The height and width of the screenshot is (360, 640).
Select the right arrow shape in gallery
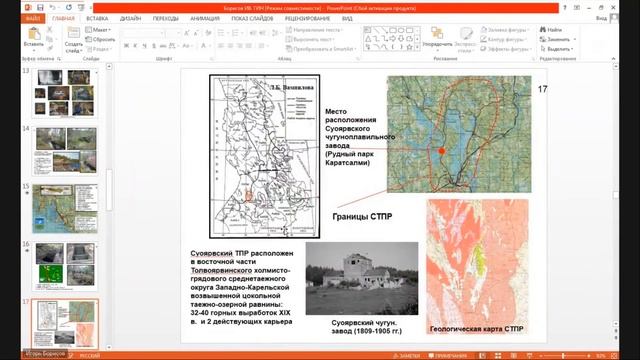click(x=393, y=39)
